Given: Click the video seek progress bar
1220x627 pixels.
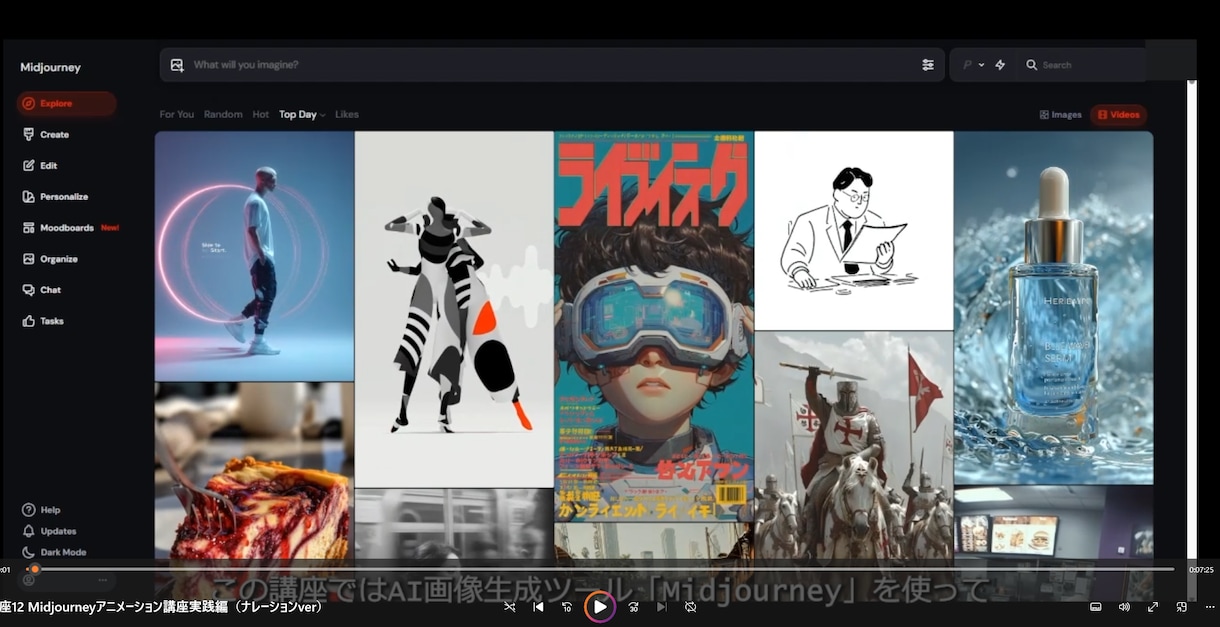Looking at the screenshot, I should (x=600, y=569).
